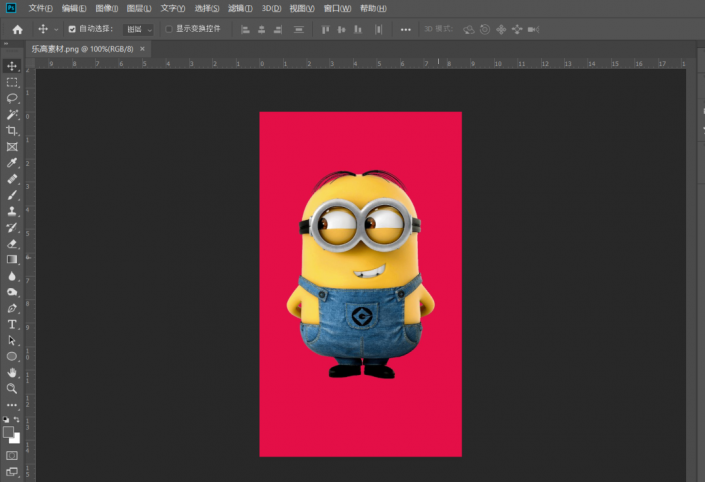Open the 滤镜(T) menu
Image resolution: width=705 pixels, height=482 pixels.
239,8
